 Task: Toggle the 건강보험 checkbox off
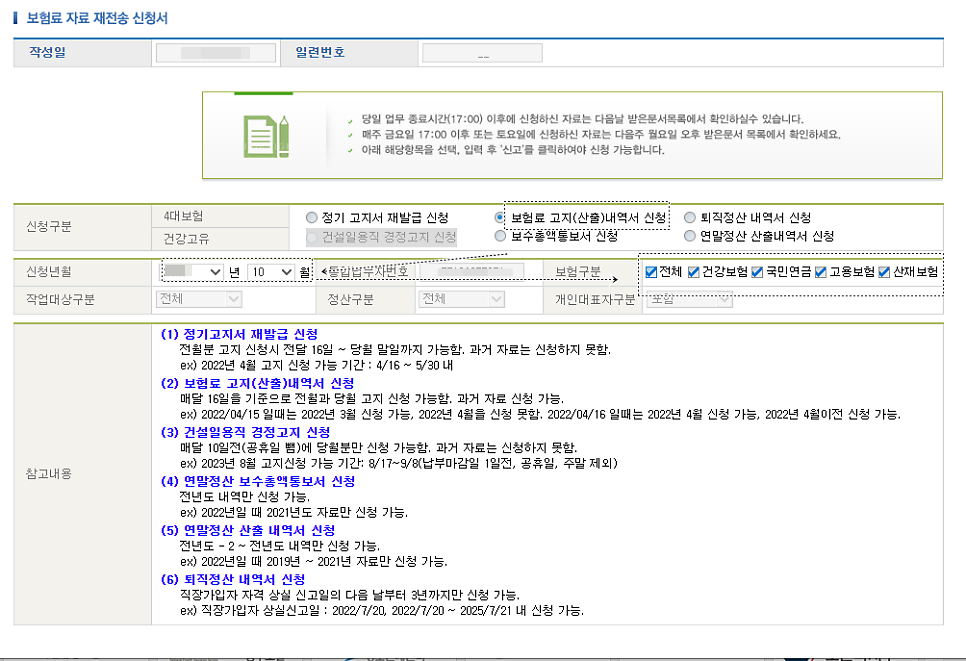click(x=694, y=272)
